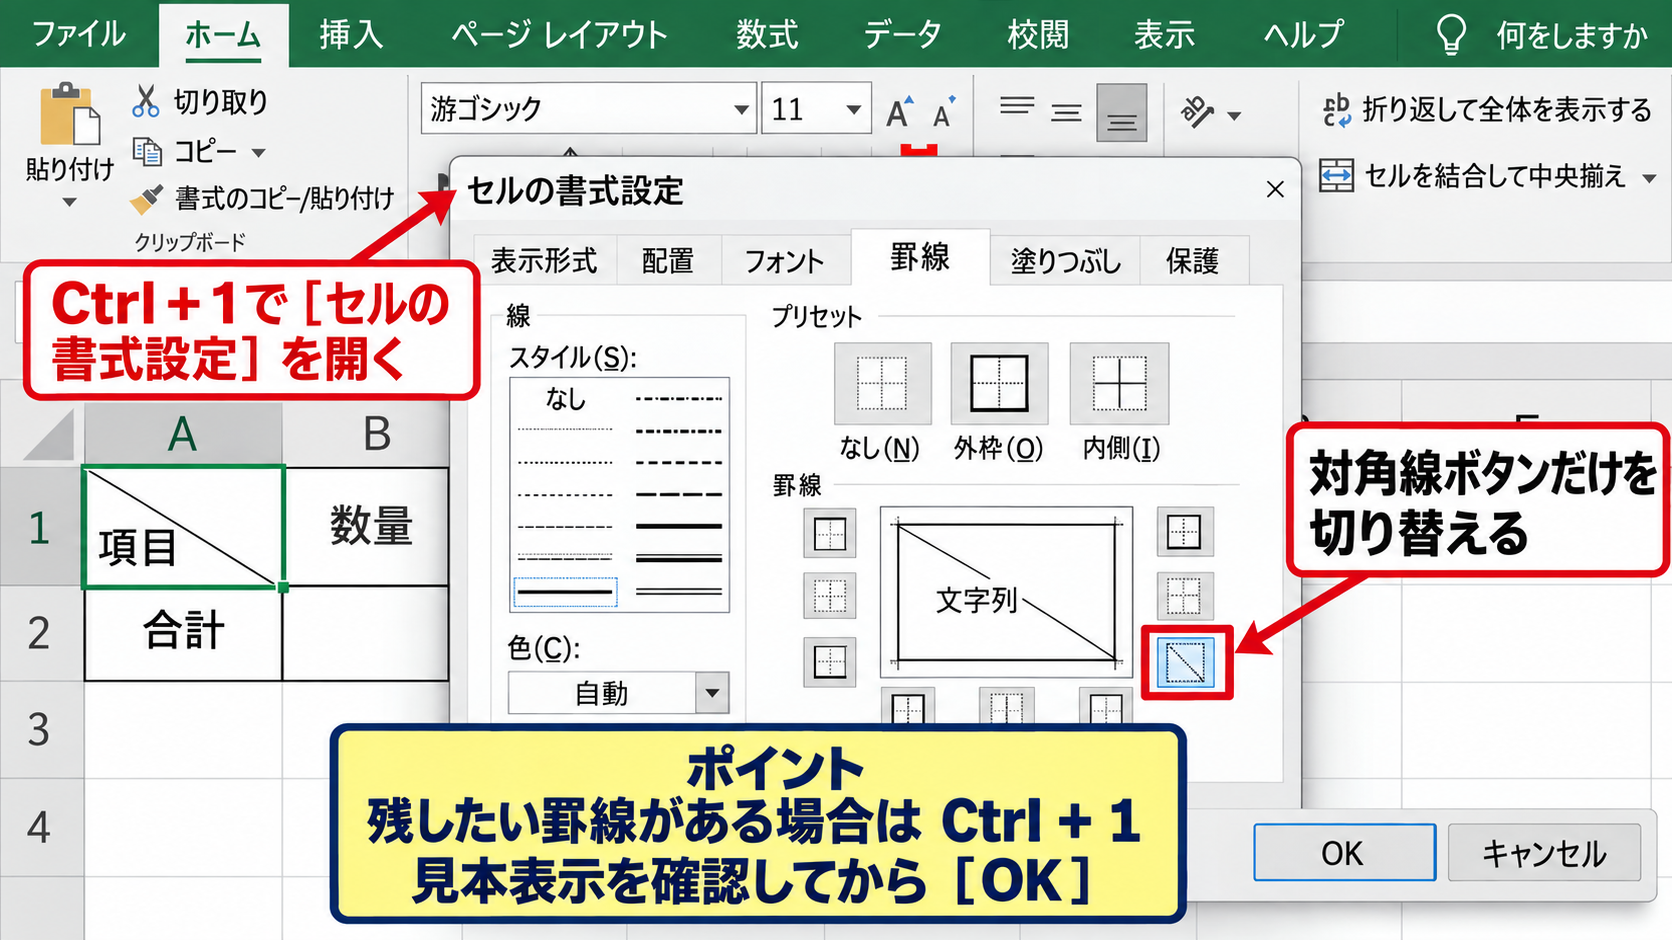Click cell B1 containing 数量

(x=366, y=526)
